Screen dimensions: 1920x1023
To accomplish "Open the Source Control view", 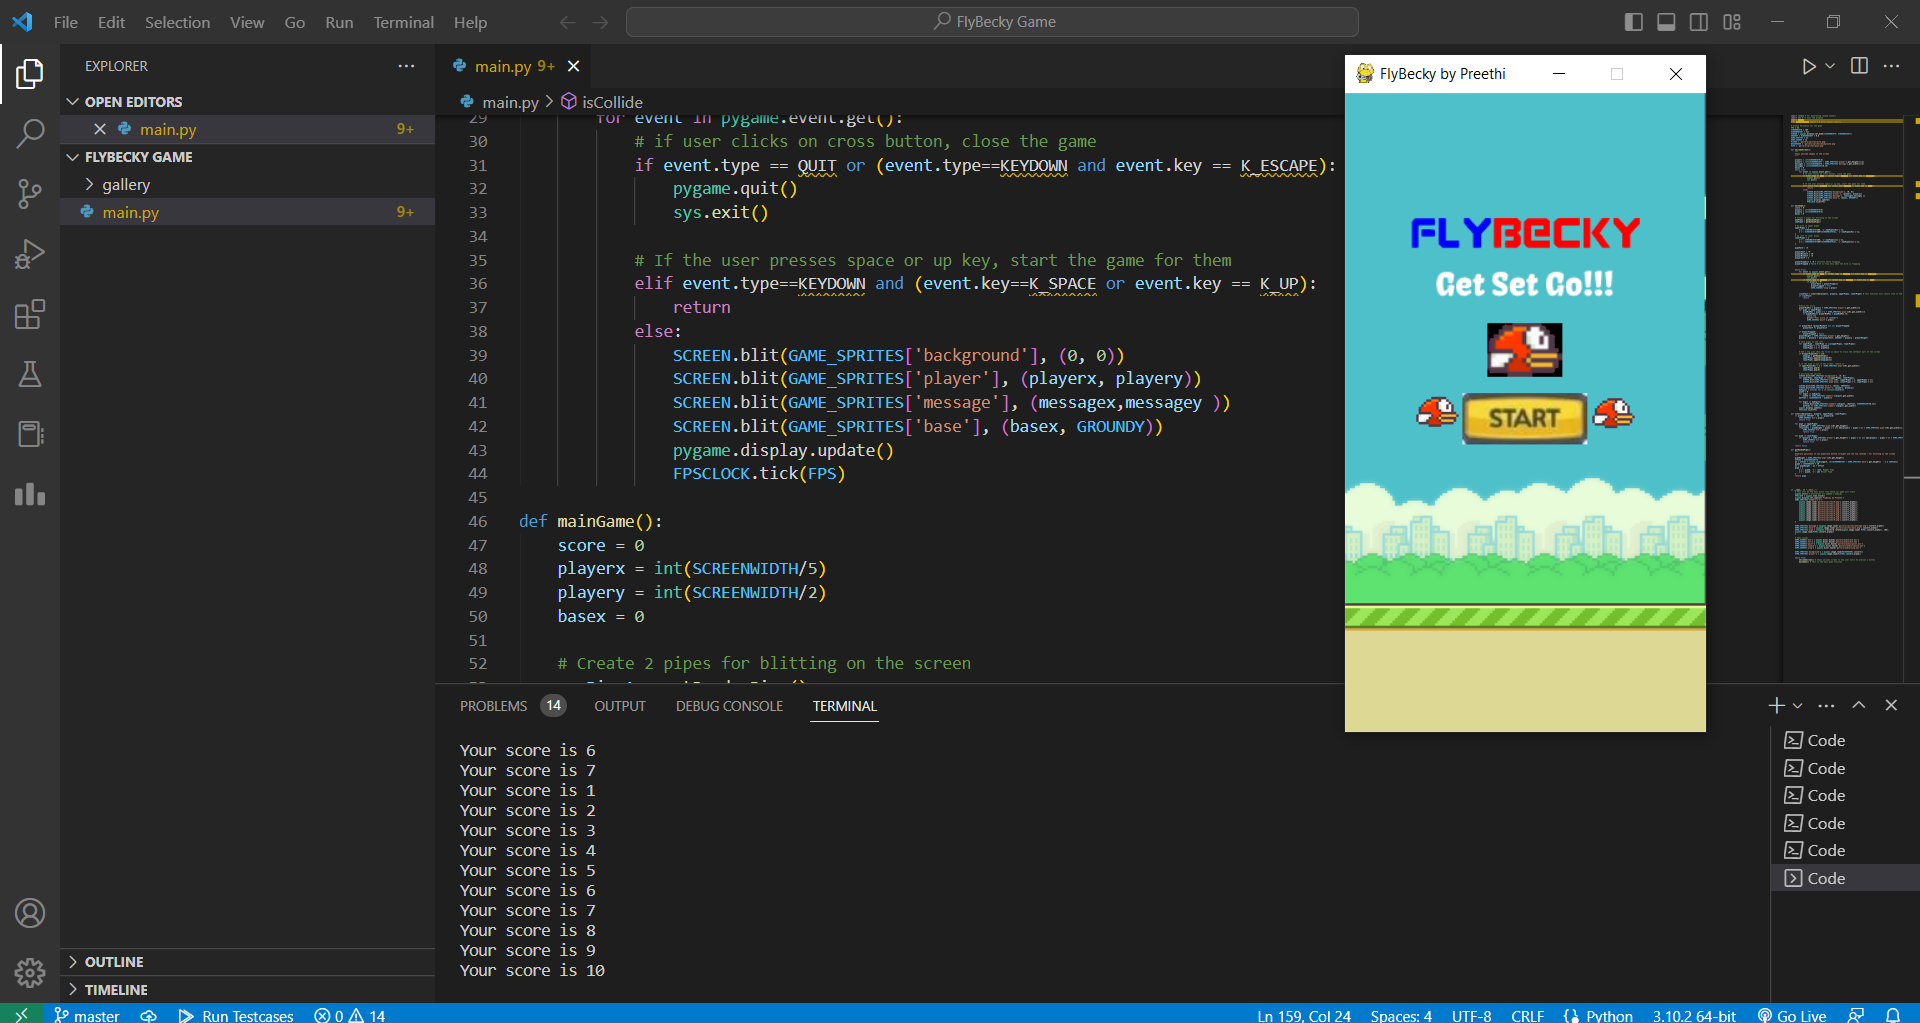I will tap(30, 194).
